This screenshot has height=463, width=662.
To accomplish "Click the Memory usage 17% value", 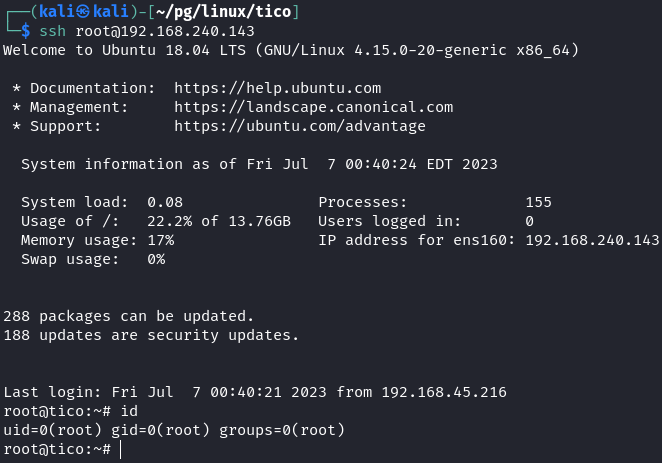I will pyautogui.click(x=160, y=240).
